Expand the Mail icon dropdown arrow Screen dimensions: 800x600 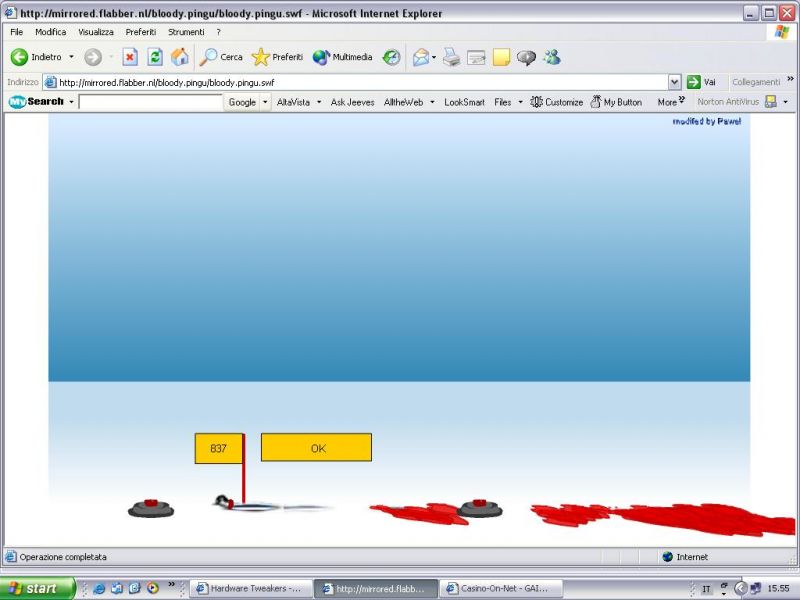[434, 57]
